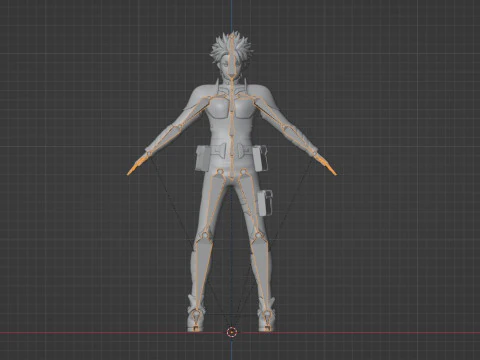Select the thigh holster pouch on the leg
This screenshot has width=480, height=360.
pyautogui.click(x=265, y=203)
